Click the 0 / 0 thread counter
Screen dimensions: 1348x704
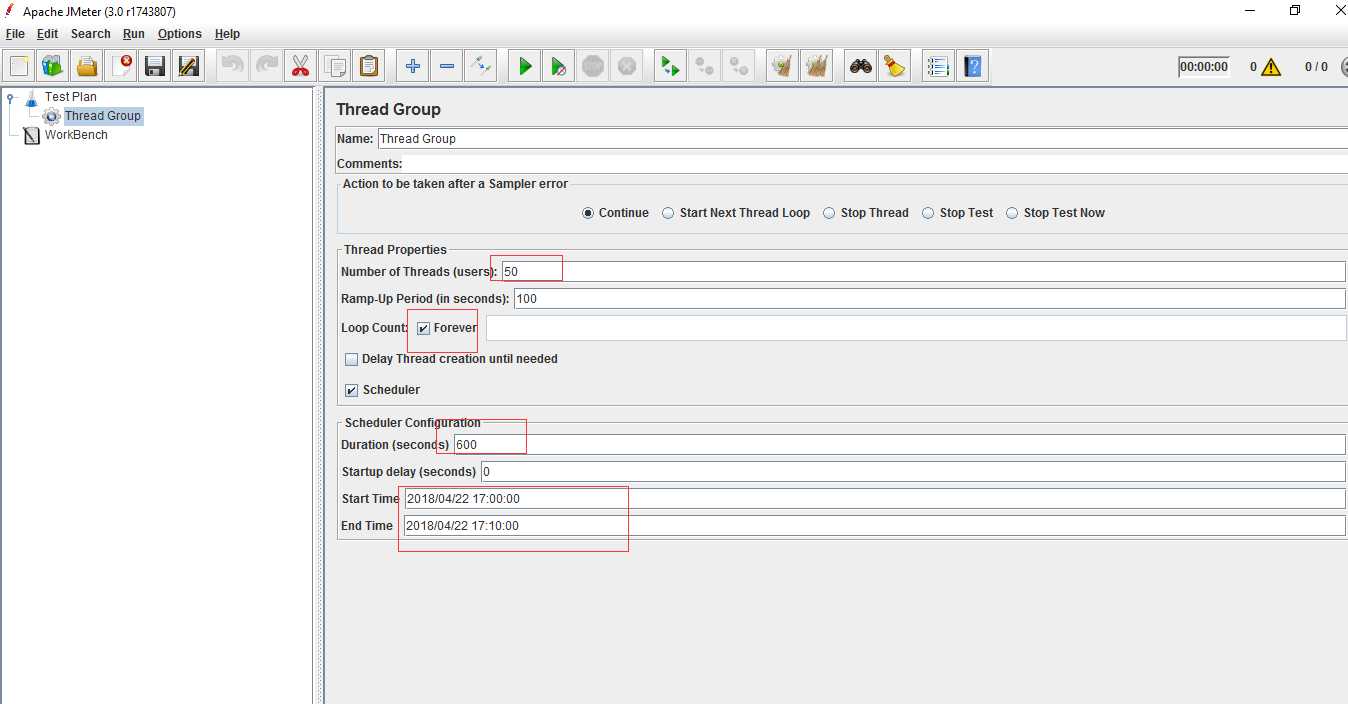[1316, 67]
